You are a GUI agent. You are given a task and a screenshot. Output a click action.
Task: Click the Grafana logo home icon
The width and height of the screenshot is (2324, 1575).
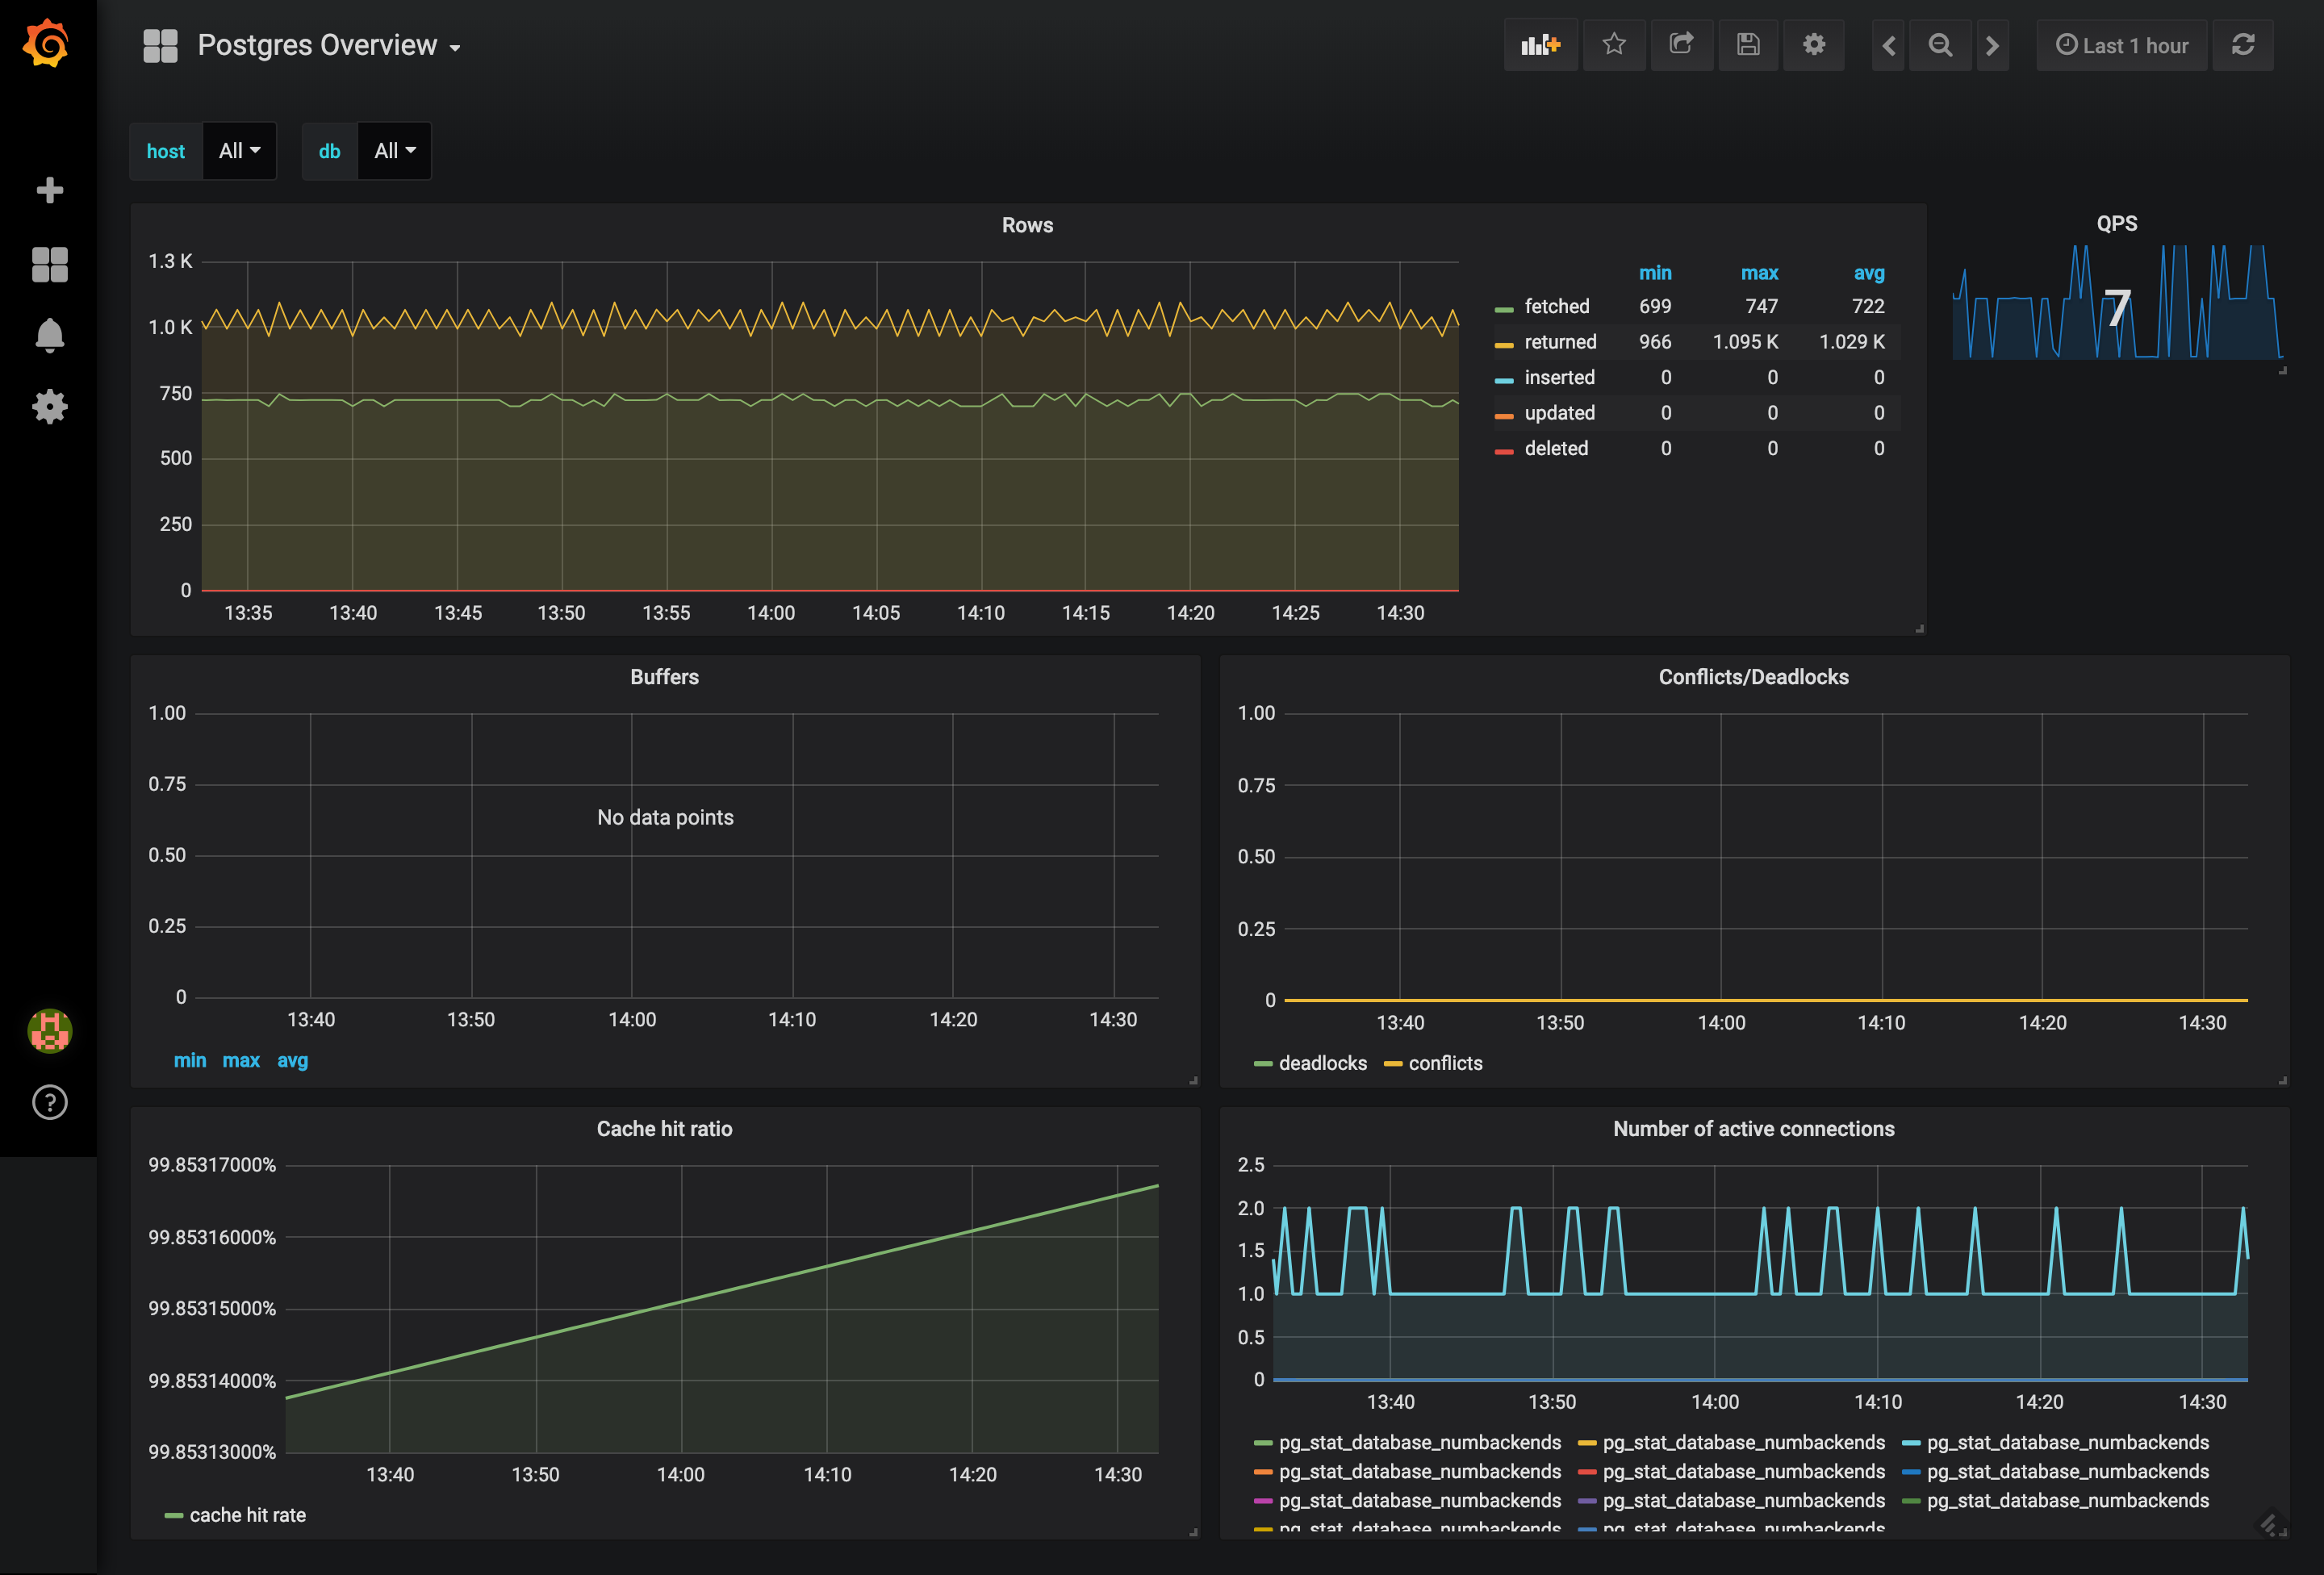[46, 43]
